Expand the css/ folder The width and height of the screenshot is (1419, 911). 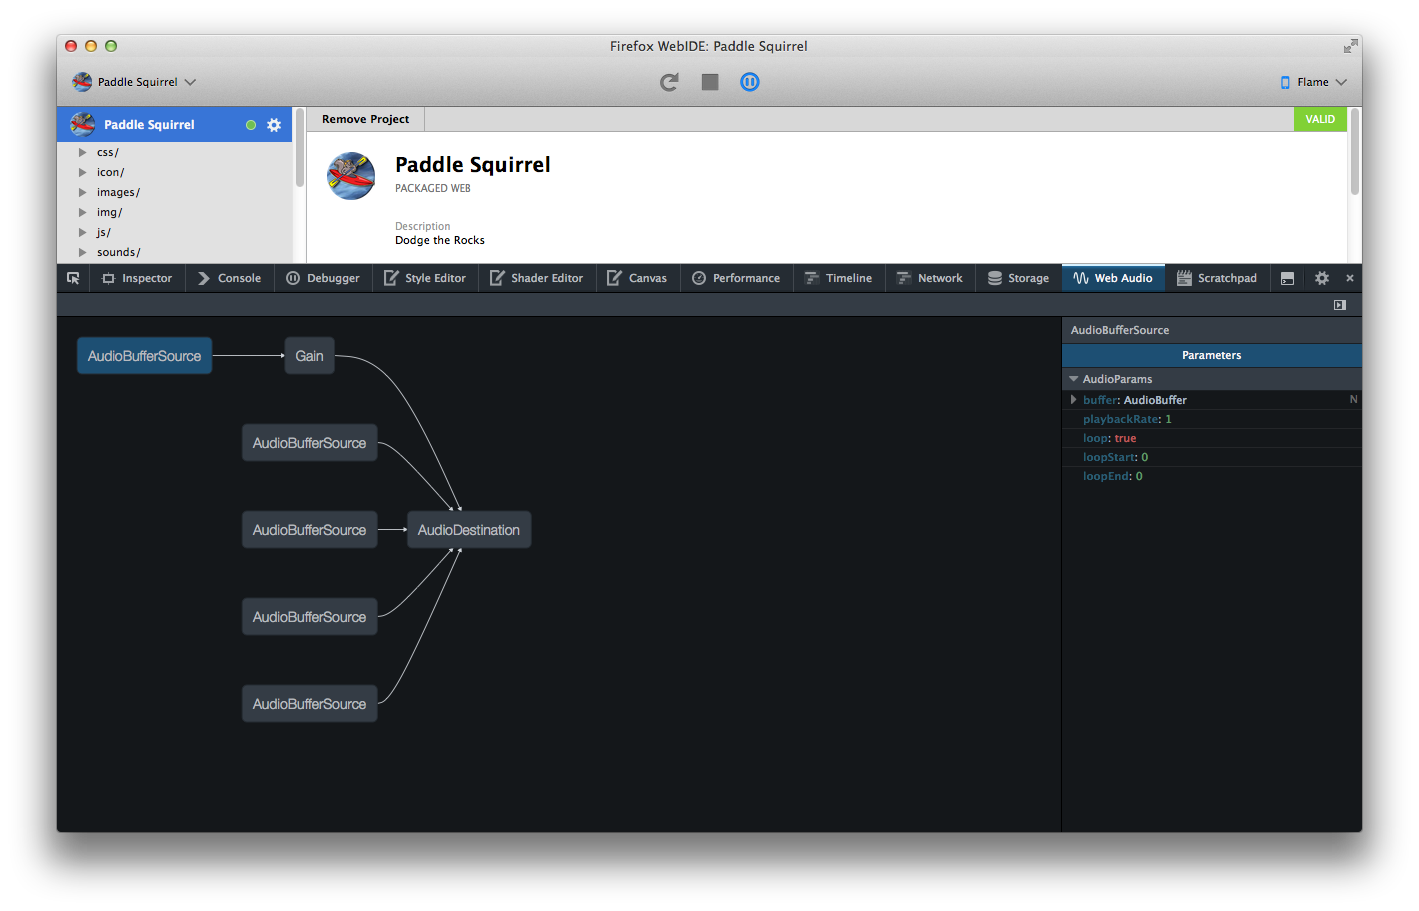coord(83,152)
